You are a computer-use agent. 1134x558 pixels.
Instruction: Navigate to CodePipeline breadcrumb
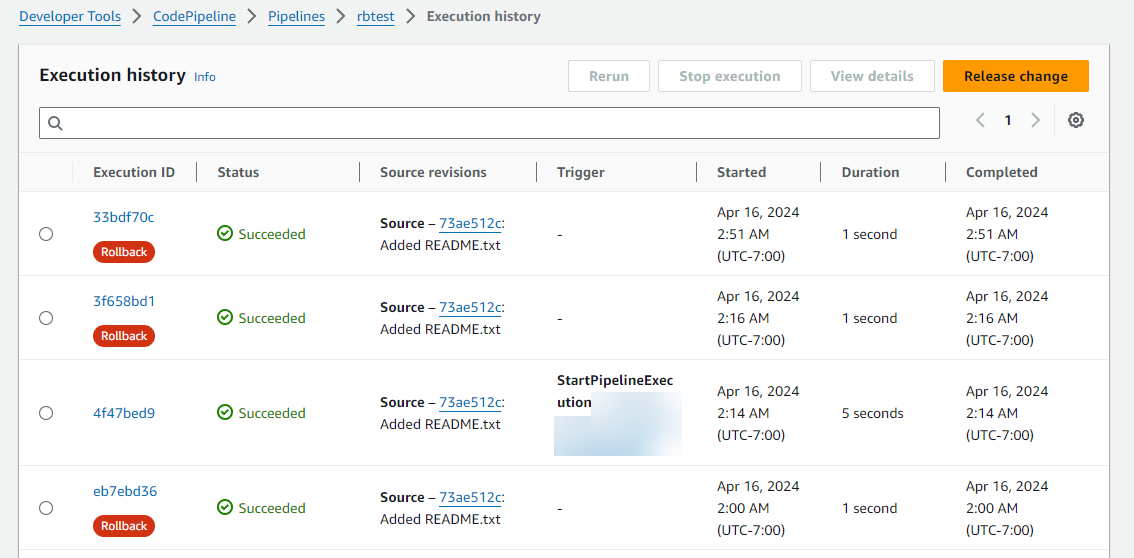point(194,16)
